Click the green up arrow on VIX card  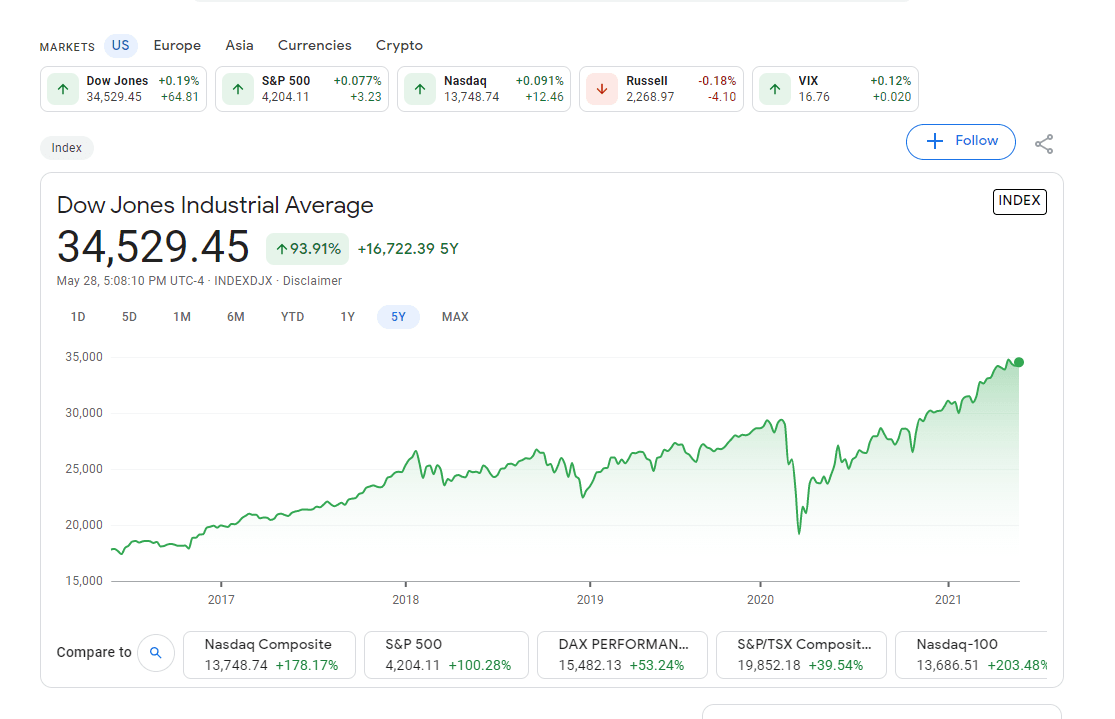pos(775,89)
